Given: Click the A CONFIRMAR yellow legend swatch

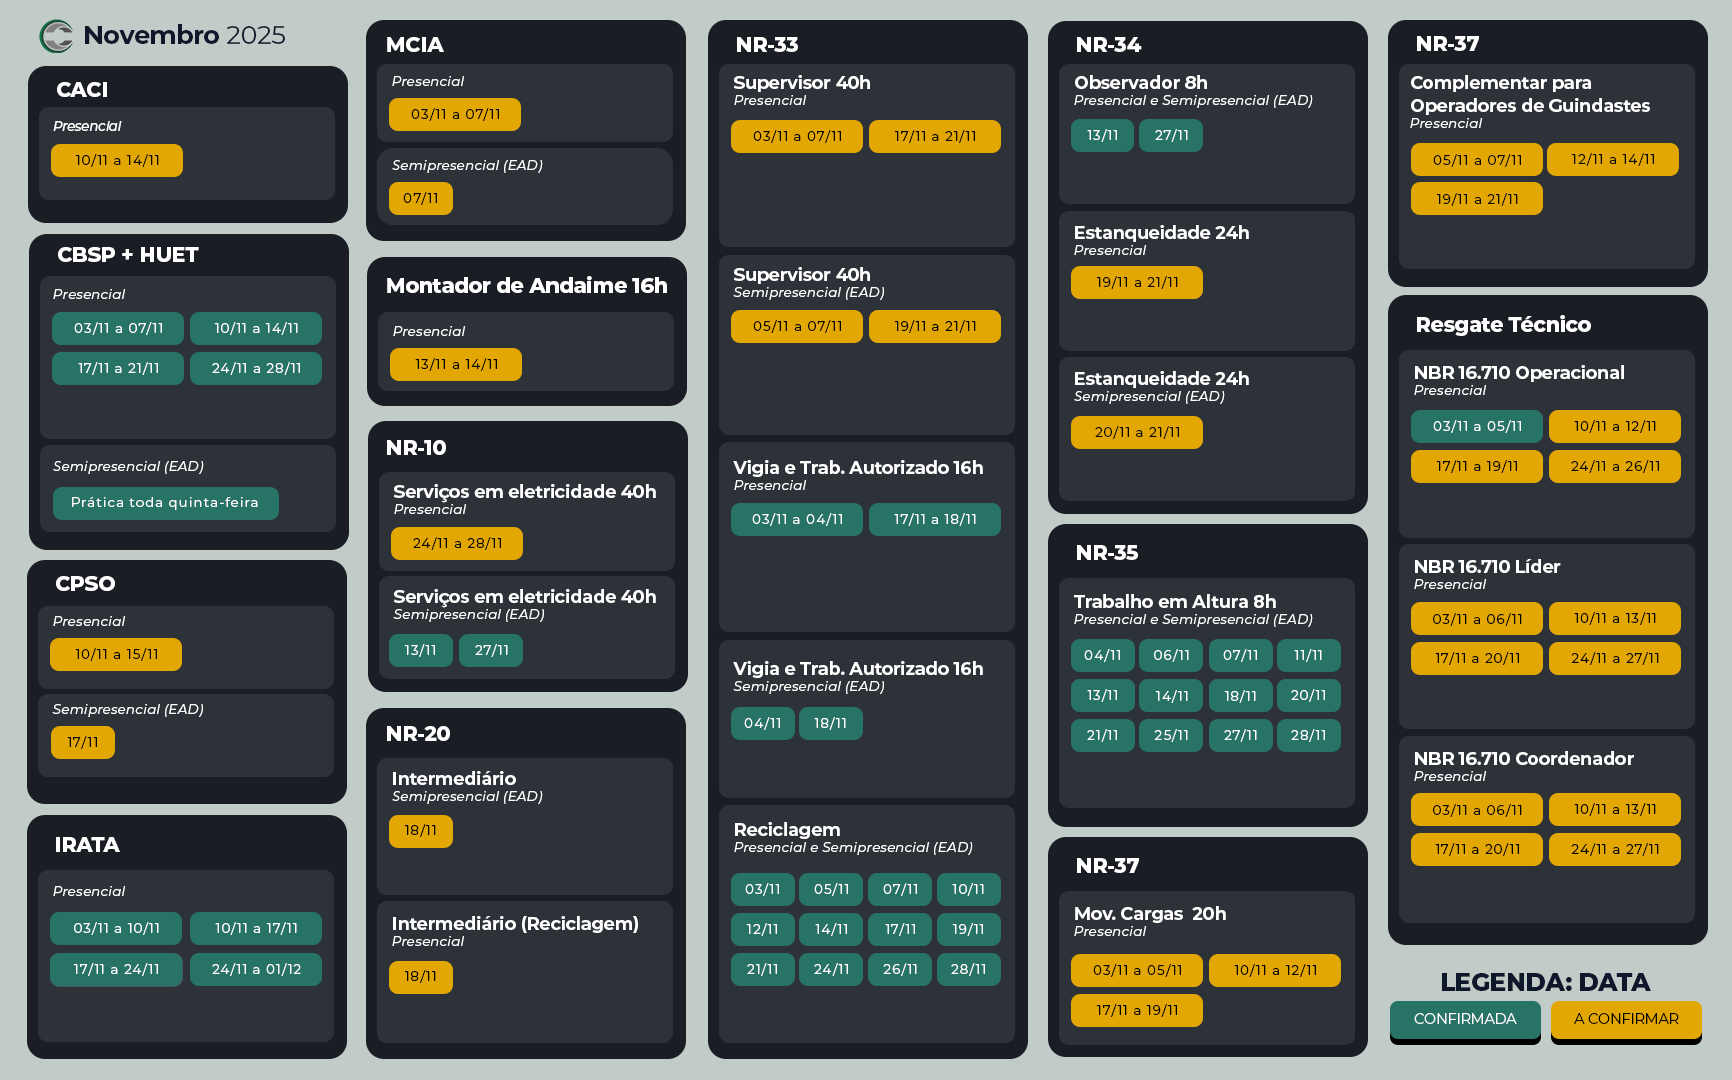Looking at the screenshot, I should point(1626,1019).
